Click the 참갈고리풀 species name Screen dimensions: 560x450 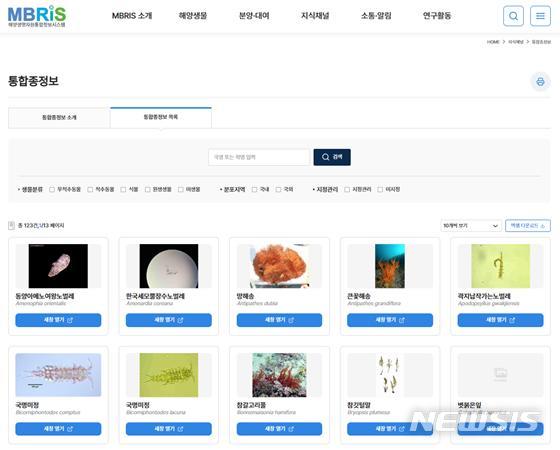251,405
